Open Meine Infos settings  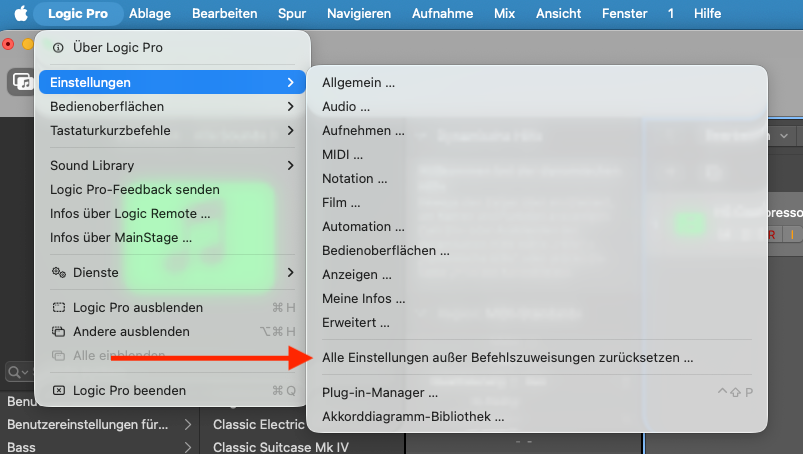537,299
